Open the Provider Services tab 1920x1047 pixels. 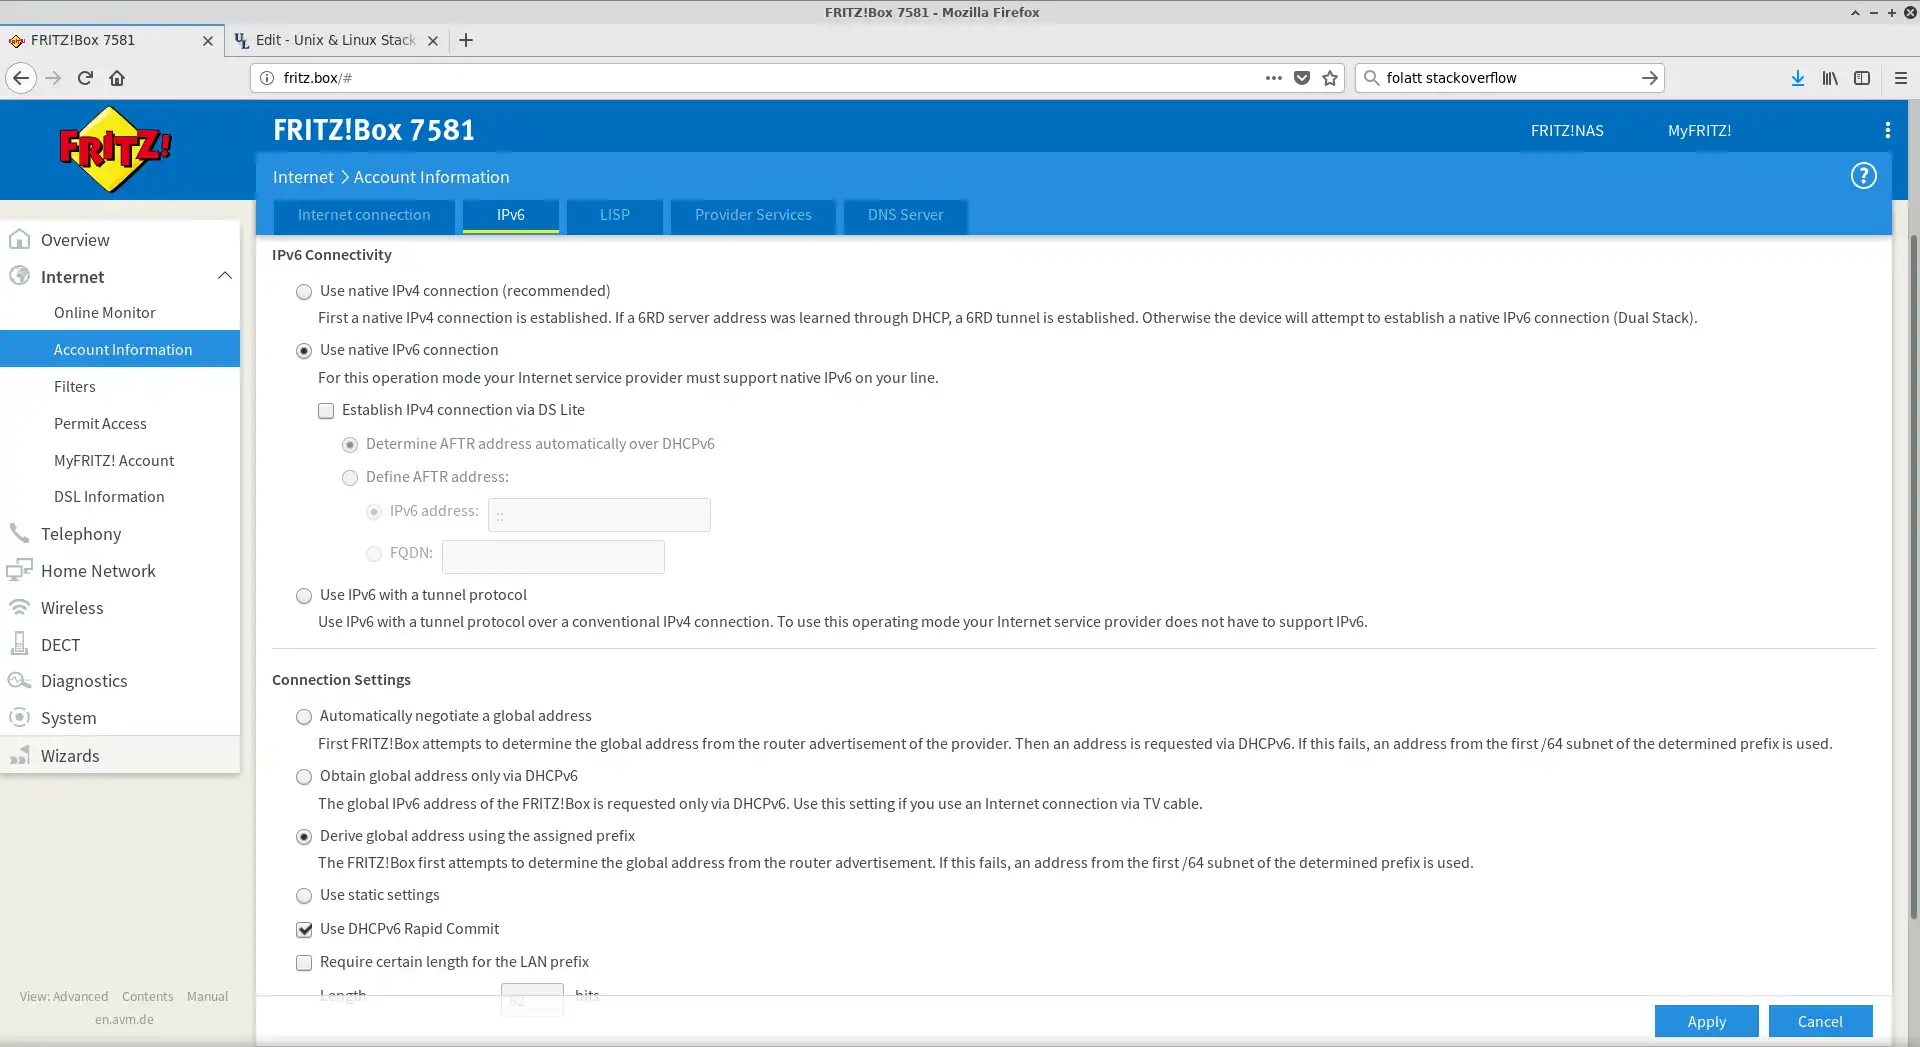coord(753,215)
